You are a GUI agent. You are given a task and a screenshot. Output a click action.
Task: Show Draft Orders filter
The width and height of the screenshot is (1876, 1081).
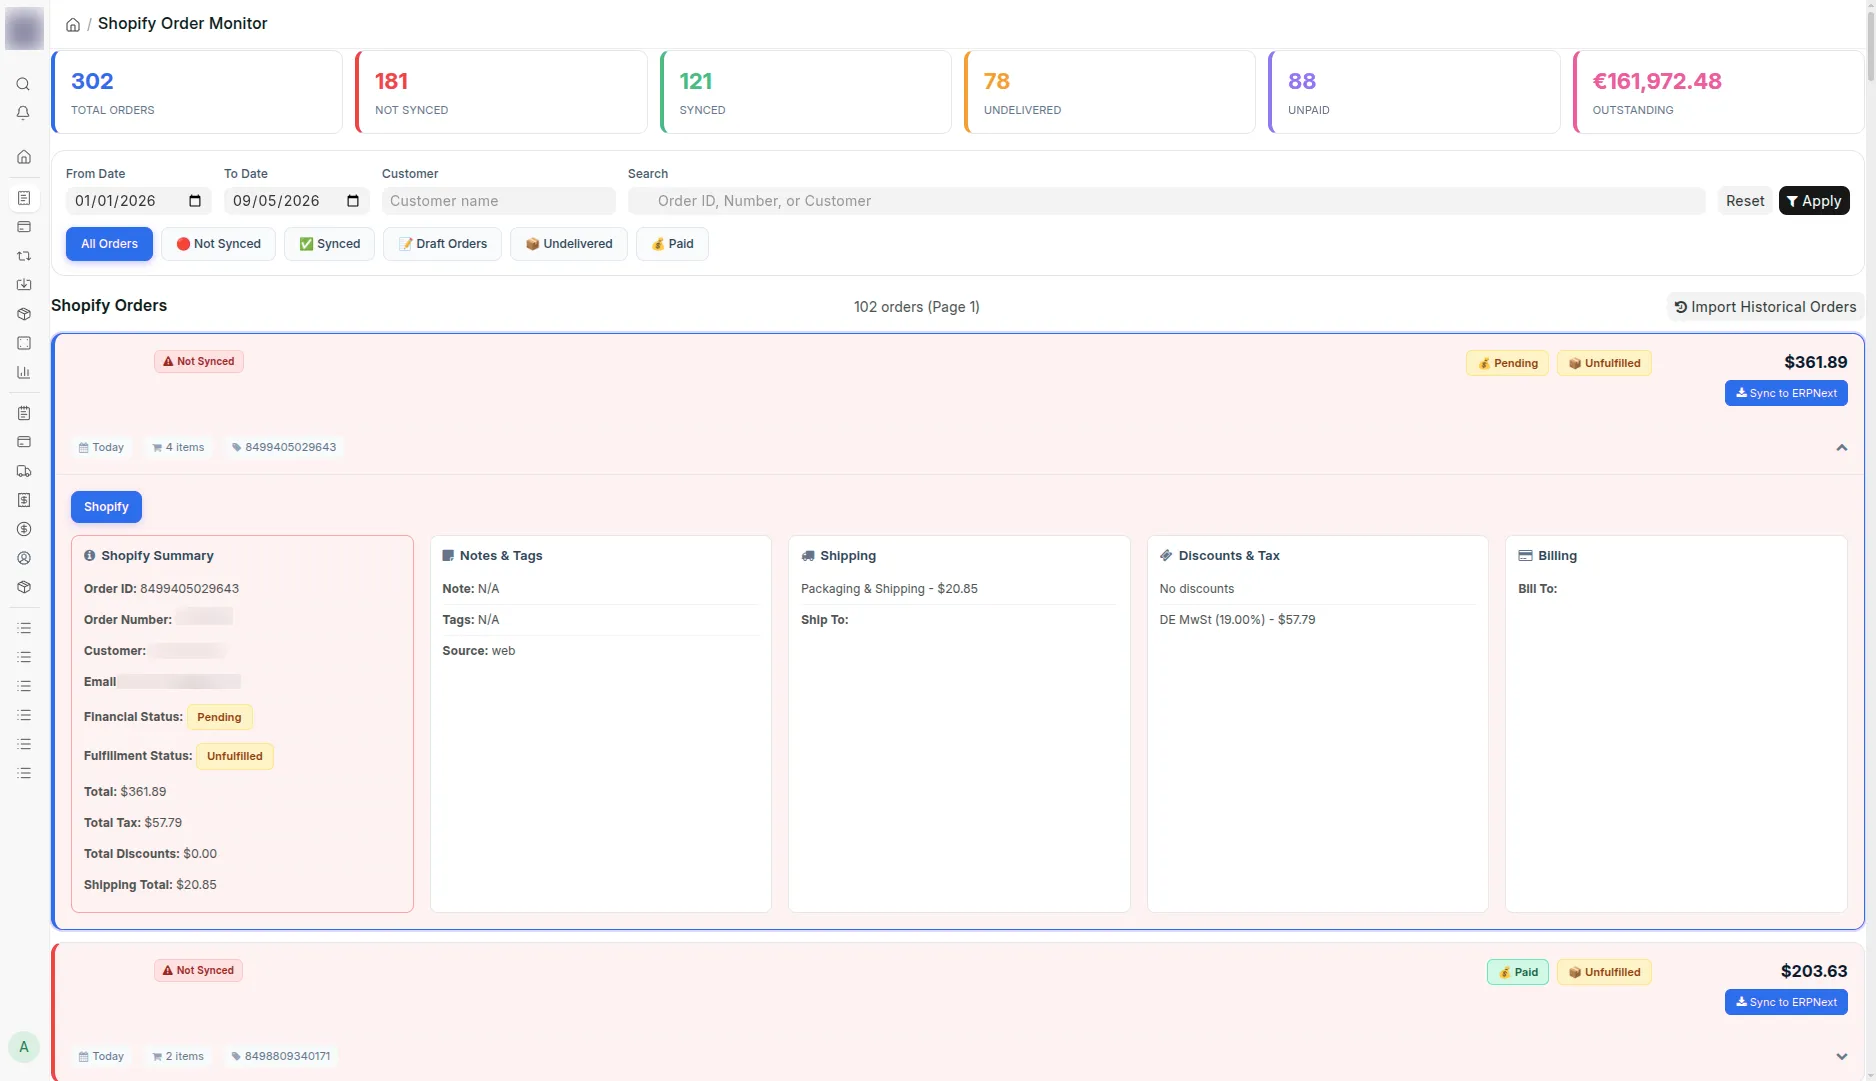pyautogui.click(x=442, y=244)
